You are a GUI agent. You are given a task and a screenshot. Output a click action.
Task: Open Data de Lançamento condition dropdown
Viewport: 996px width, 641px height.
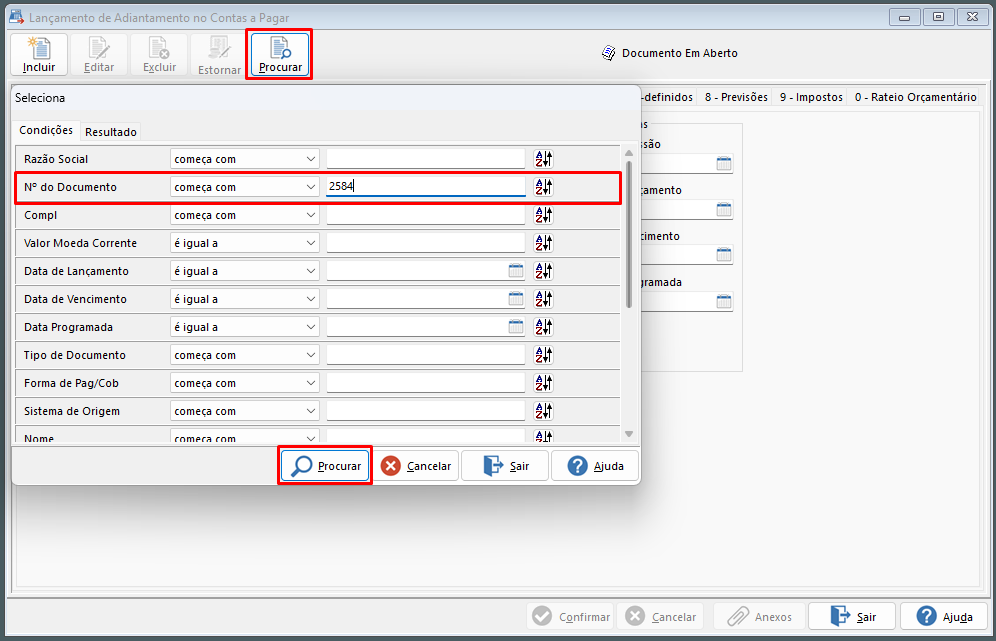tap(245, 271)
